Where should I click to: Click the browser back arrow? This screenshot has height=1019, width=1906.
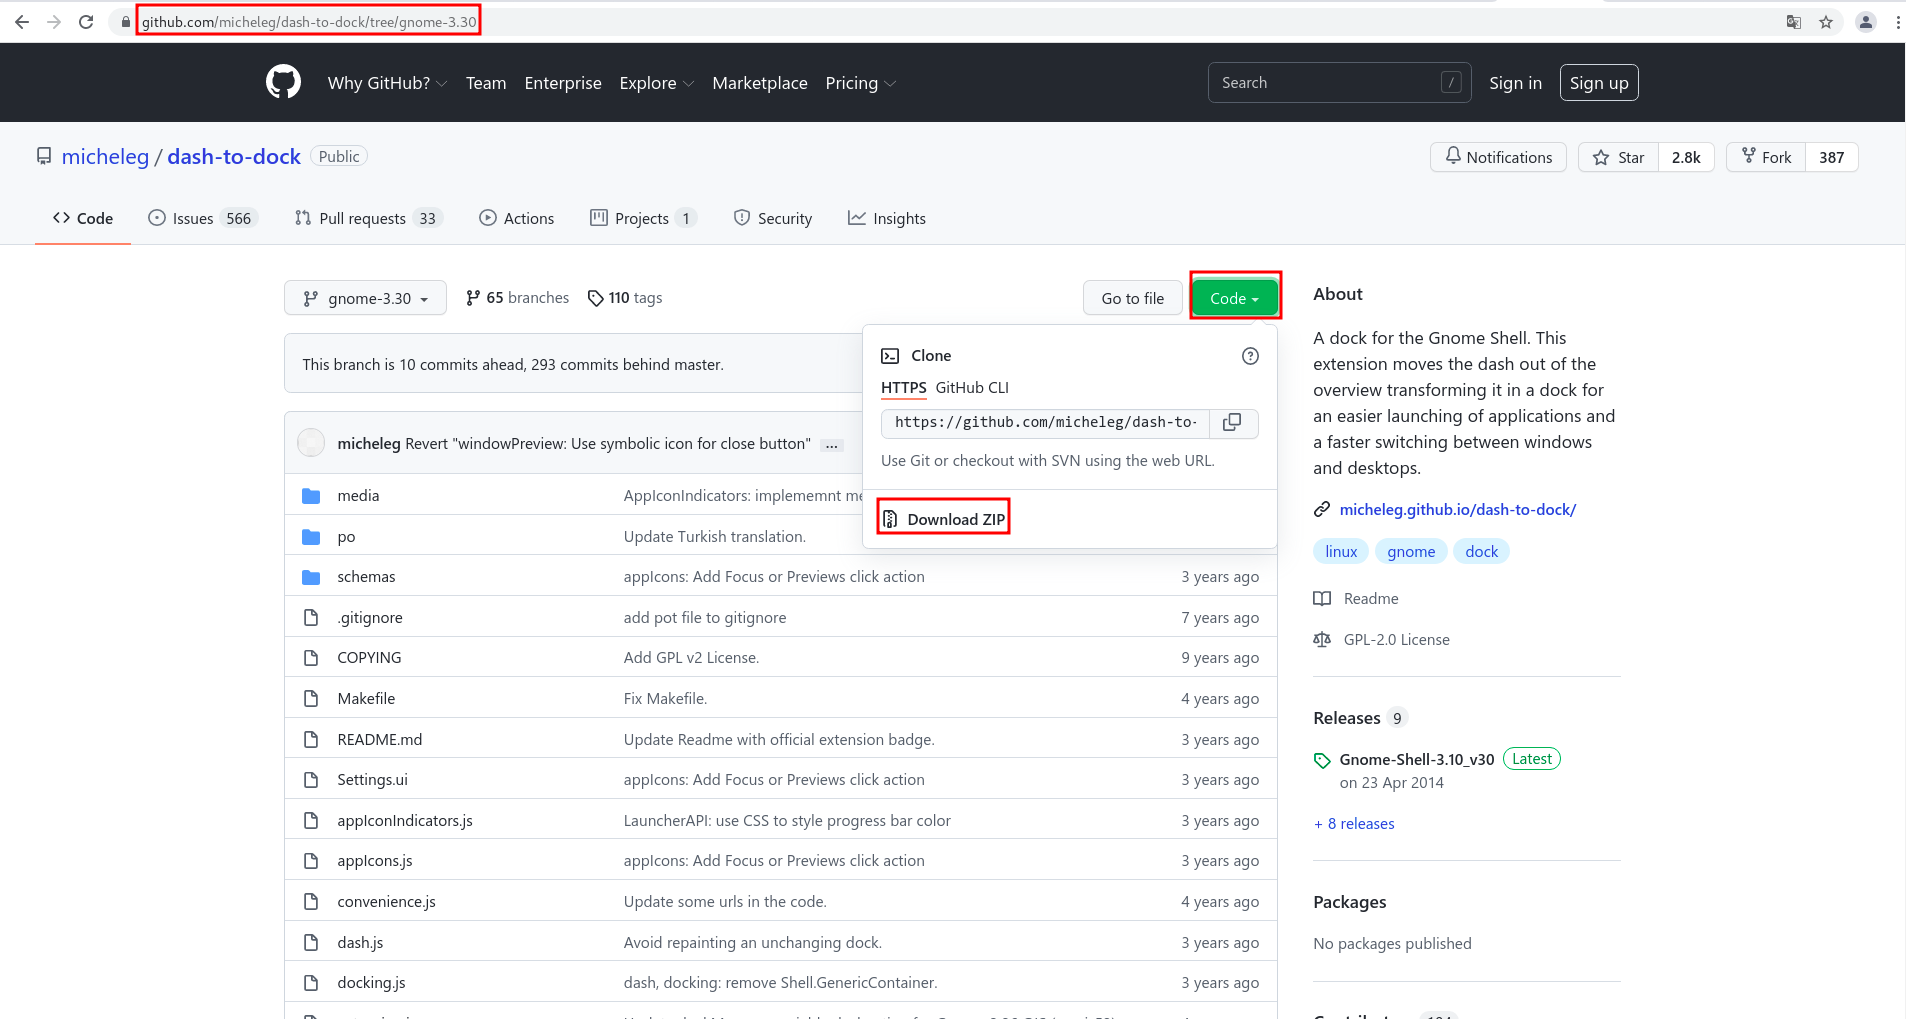tap(22, 22)
